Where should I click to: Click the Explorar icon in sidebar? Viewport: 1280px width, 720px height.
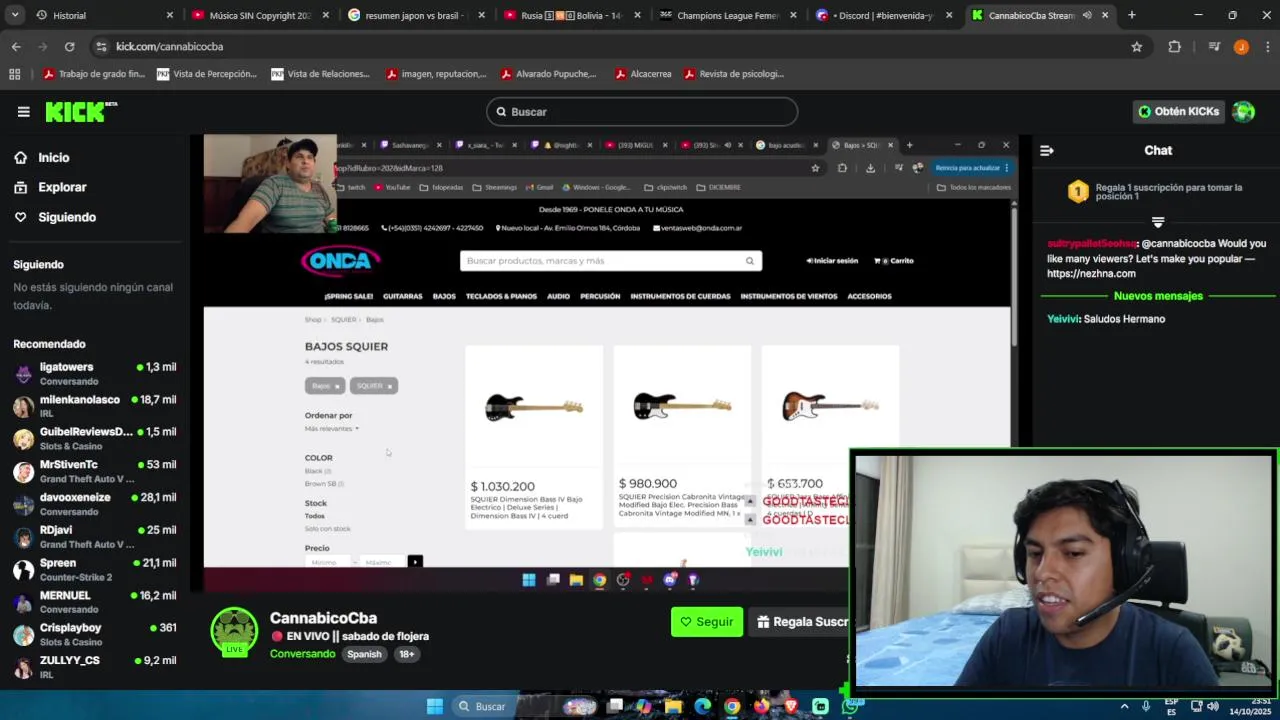20,187
